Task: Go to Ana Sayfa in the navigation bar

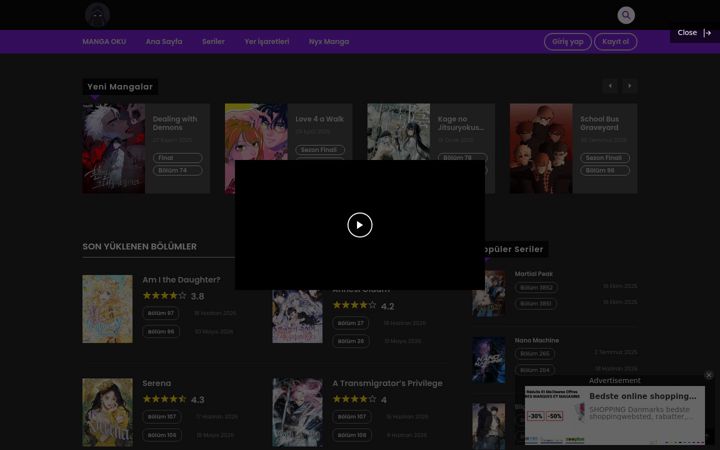Action: 164,41
